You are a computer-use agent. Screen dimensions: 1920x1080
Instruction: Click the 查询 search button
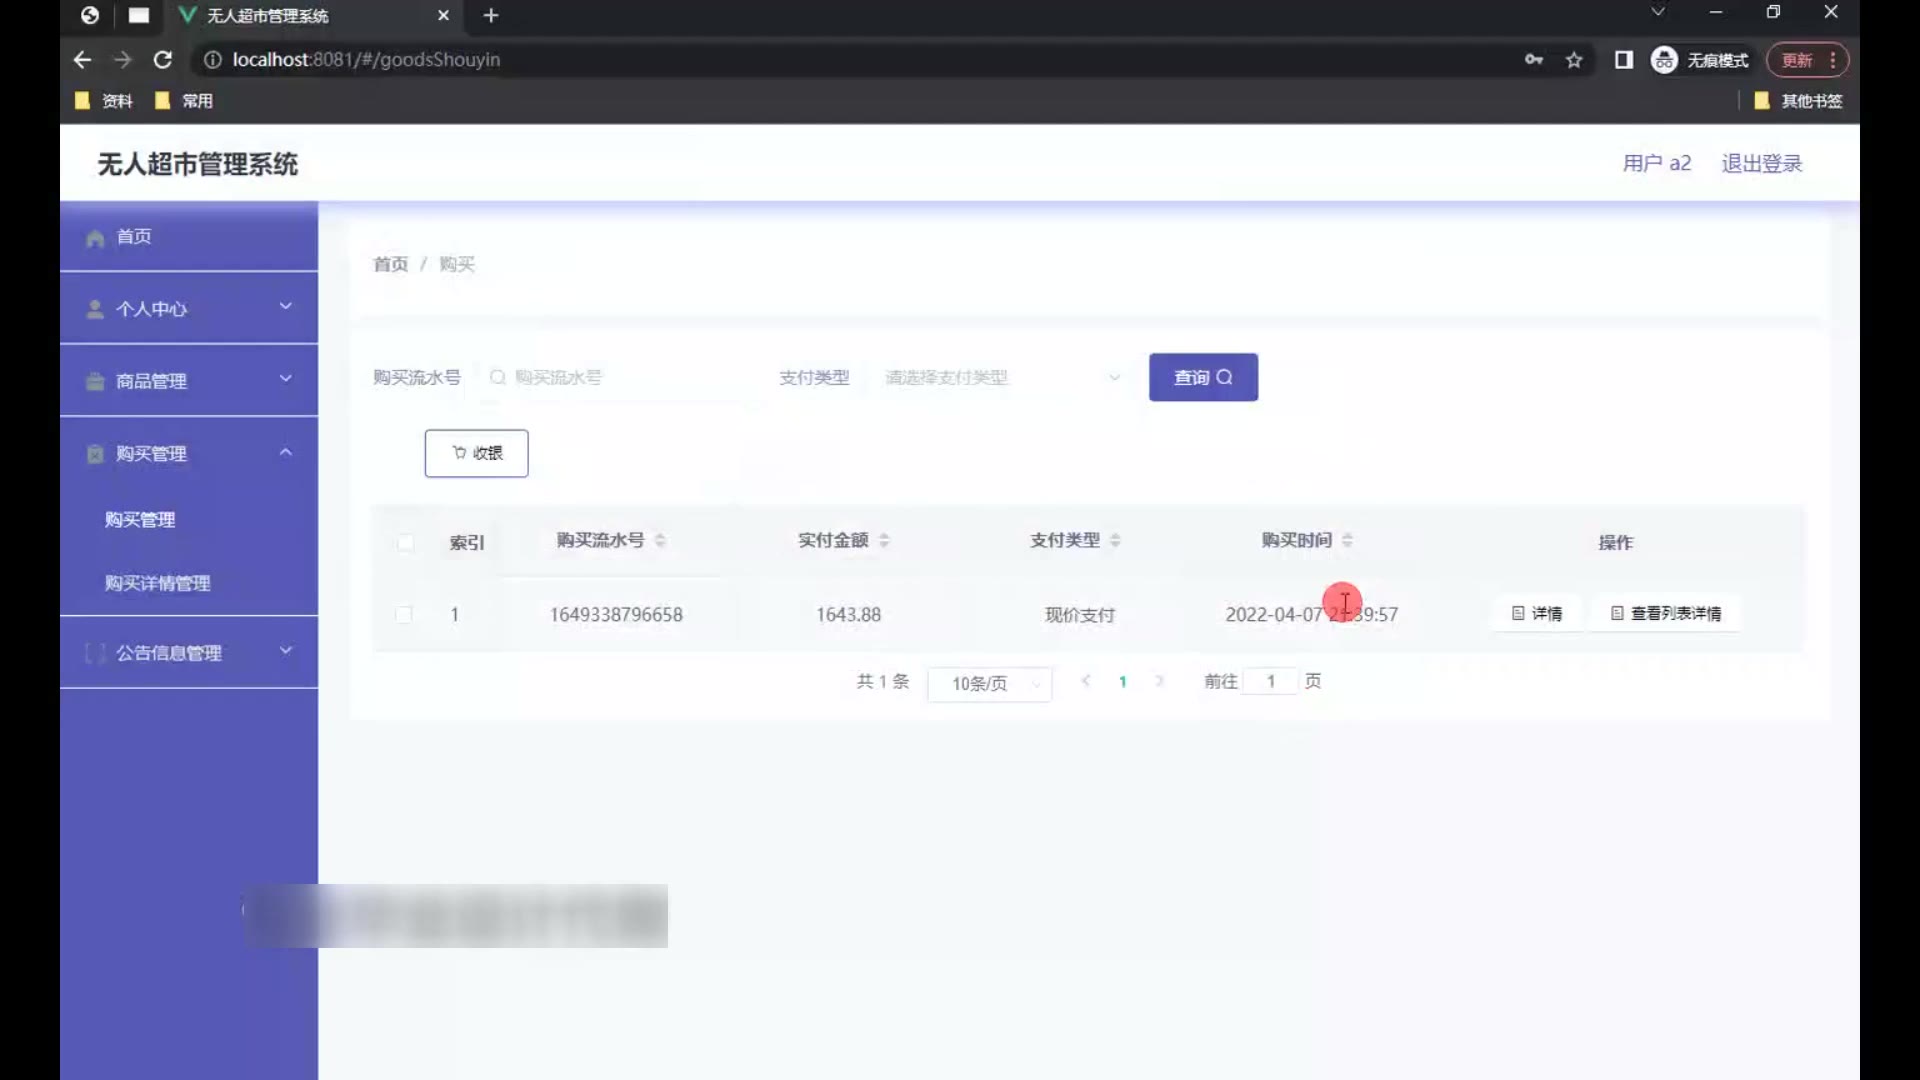point(1203,377)
